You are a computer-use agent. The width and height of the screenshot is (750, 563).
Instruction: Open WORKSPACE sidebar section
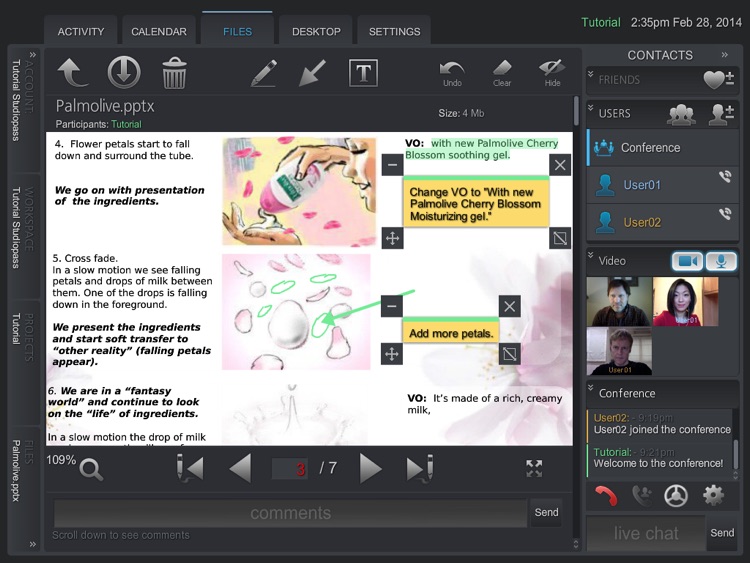[x=22, y=236]
